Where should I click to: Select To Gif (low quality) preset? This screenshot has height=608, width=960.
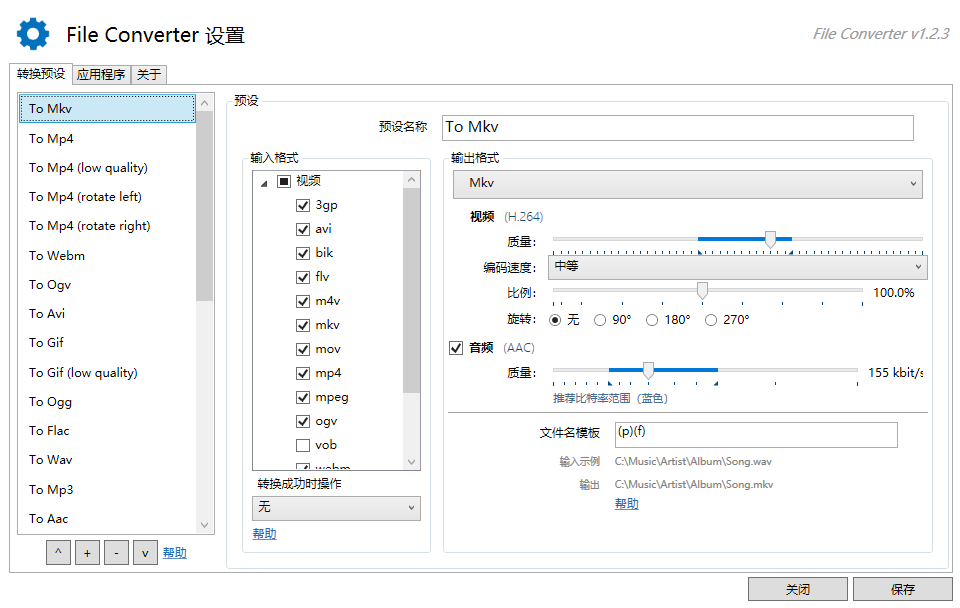[107, 372]
